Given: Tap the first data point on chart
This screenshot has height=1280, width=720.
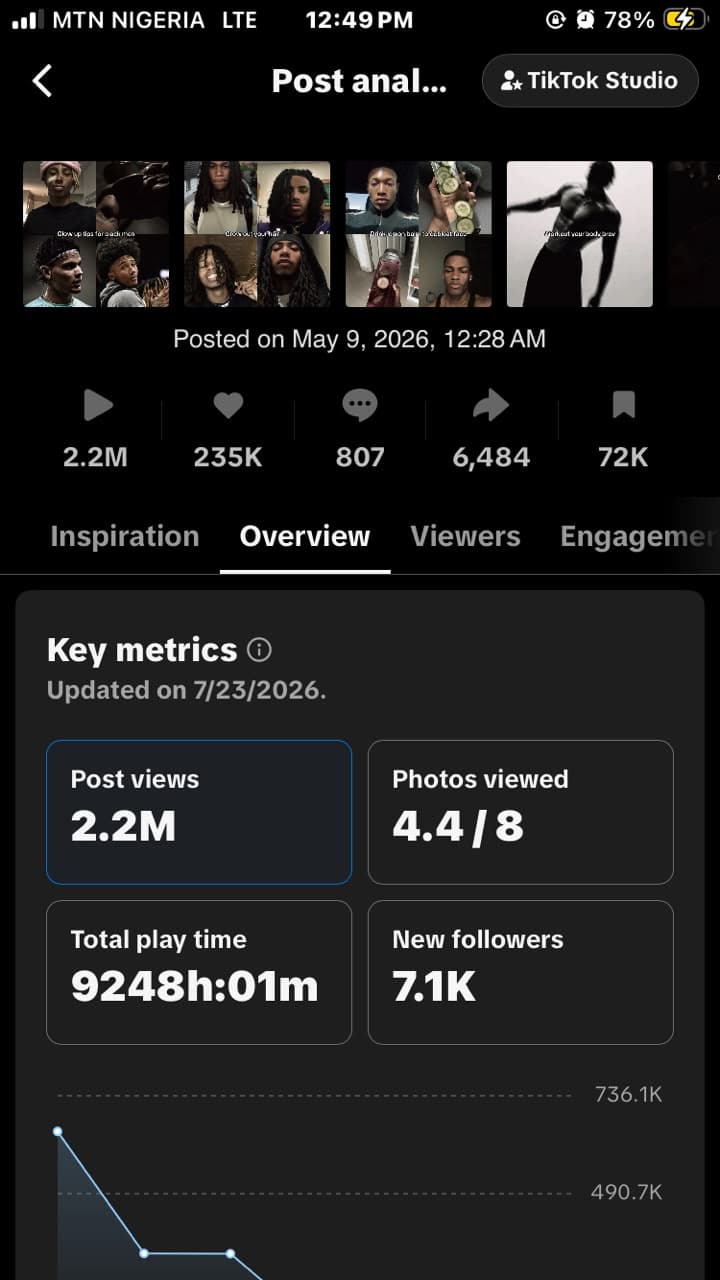Looking at the screenshot, I should pos(58,1131).
